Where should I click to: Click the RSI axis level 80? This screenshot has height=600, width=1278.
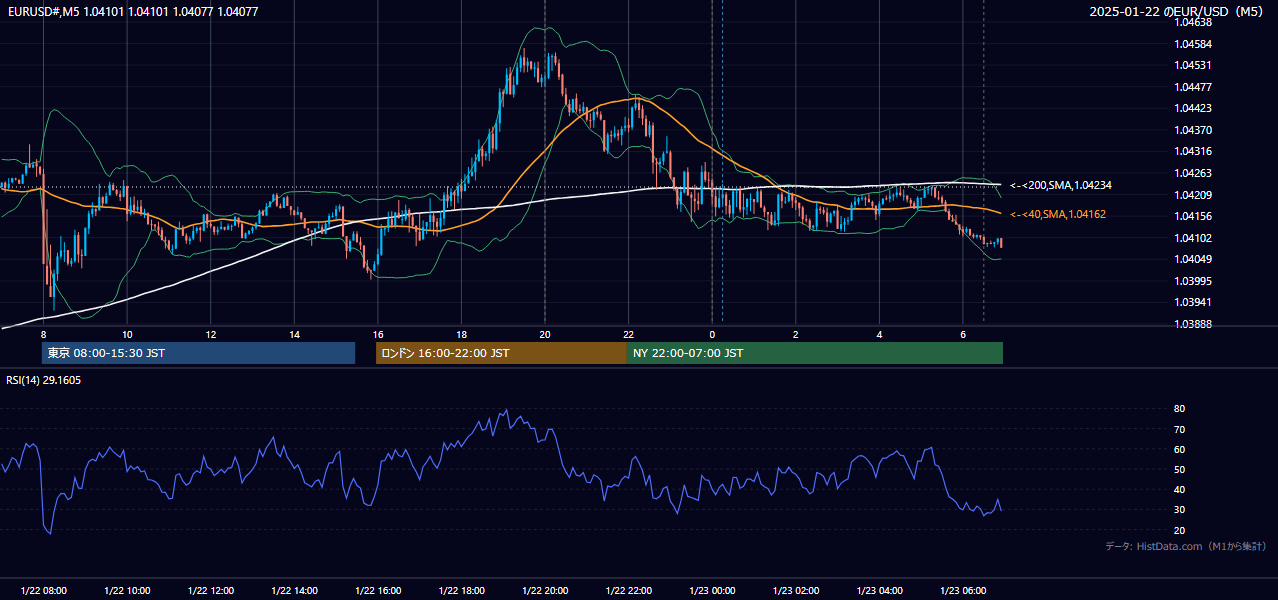pyautogui.click(x=1179, y=409)
